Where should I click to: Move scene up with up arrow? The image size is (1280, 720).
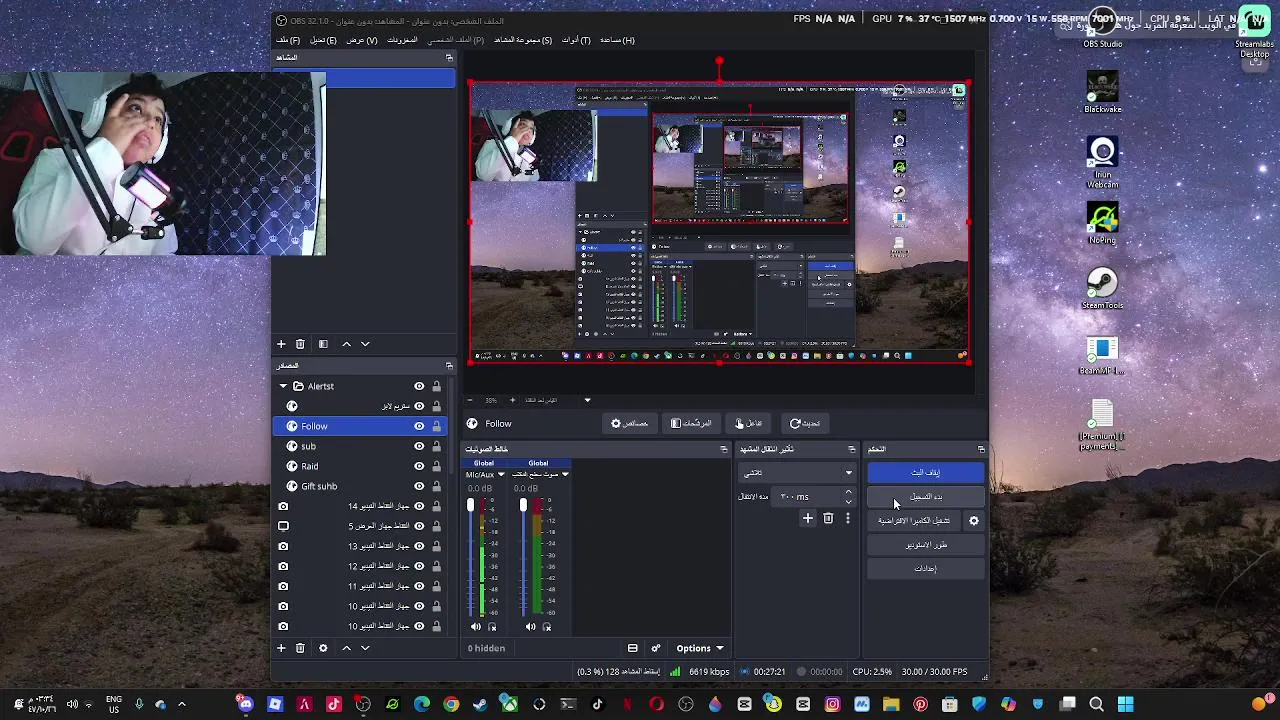(346, 344)
